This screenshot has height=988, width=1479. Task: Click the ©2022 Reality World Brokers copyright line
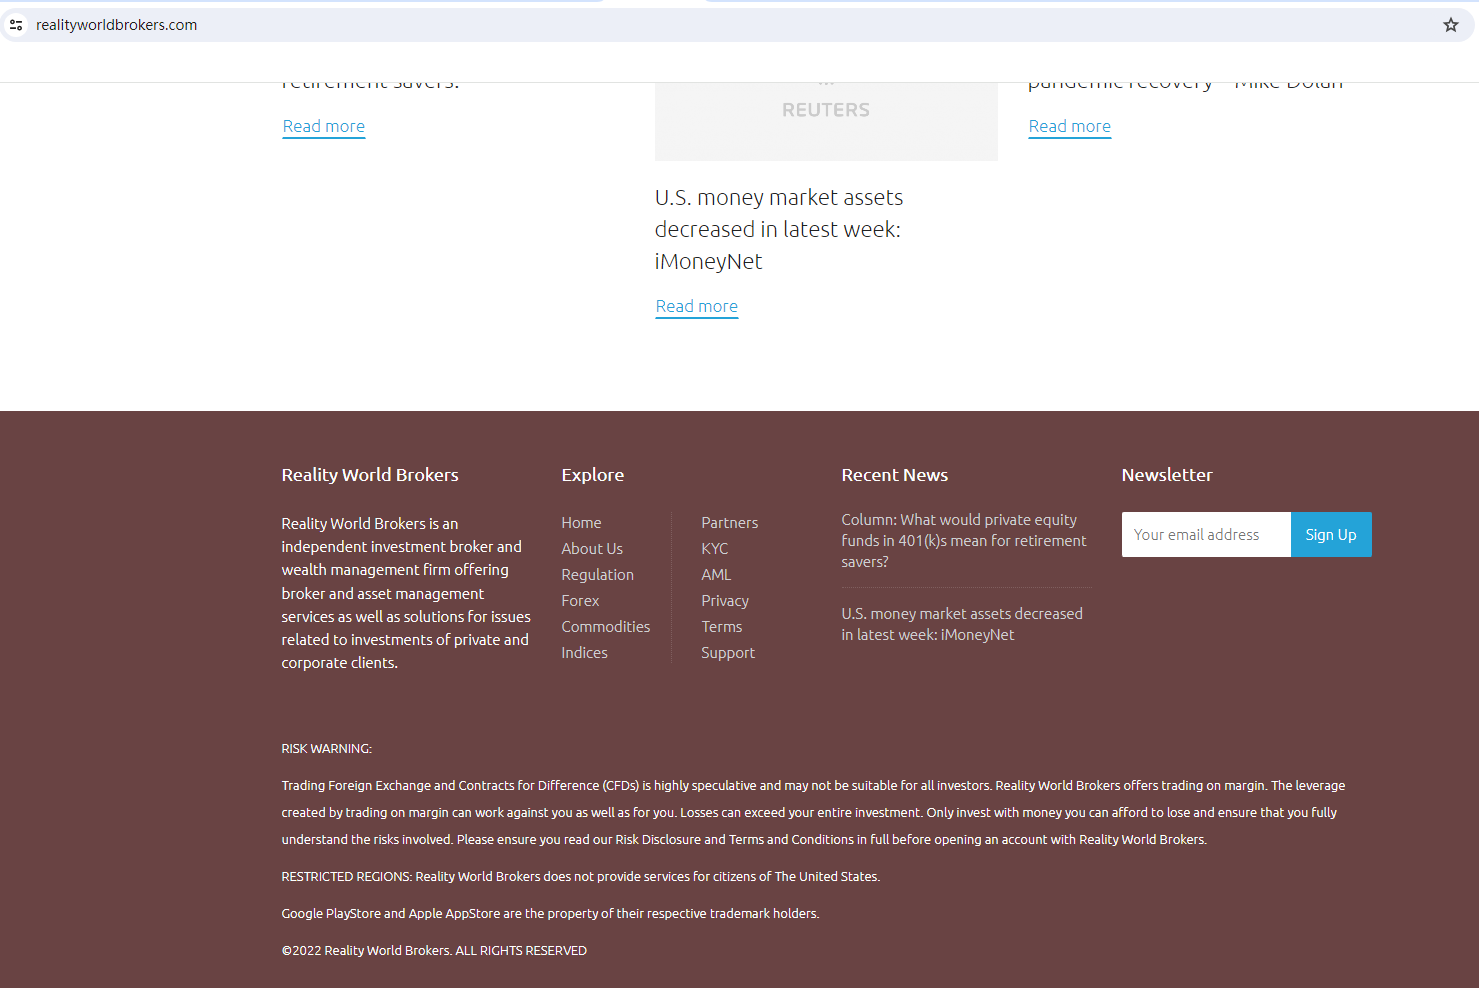coord(434,951)
